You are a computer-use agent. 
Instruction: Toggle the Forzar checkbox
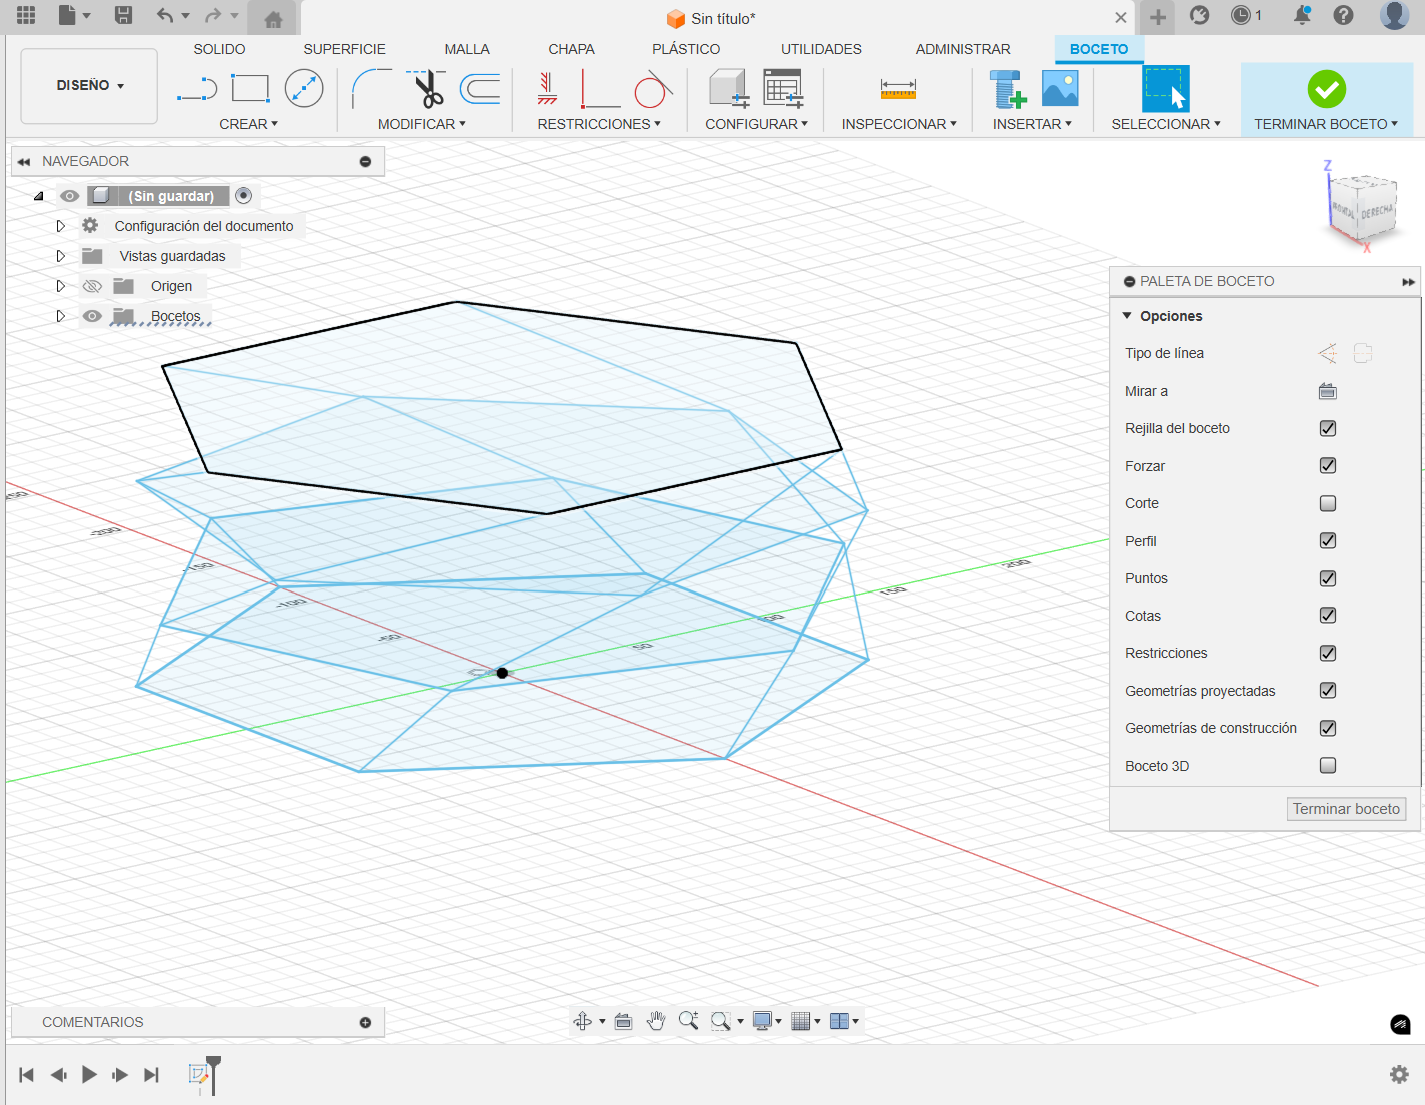[1328, 465]
